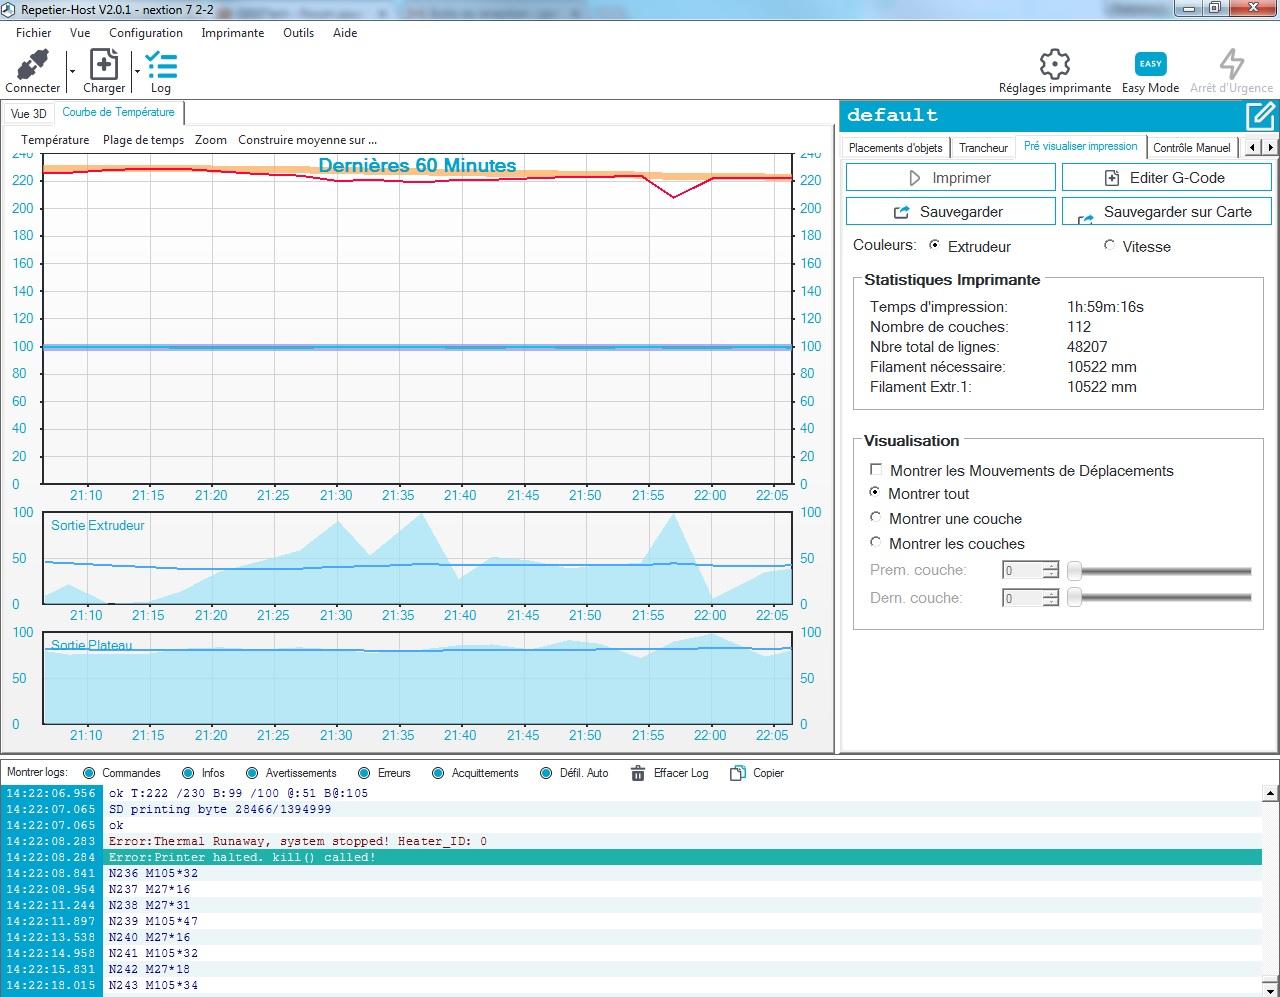
Task: Expand the Charger dropdown arrow
Action: (137, 72)
